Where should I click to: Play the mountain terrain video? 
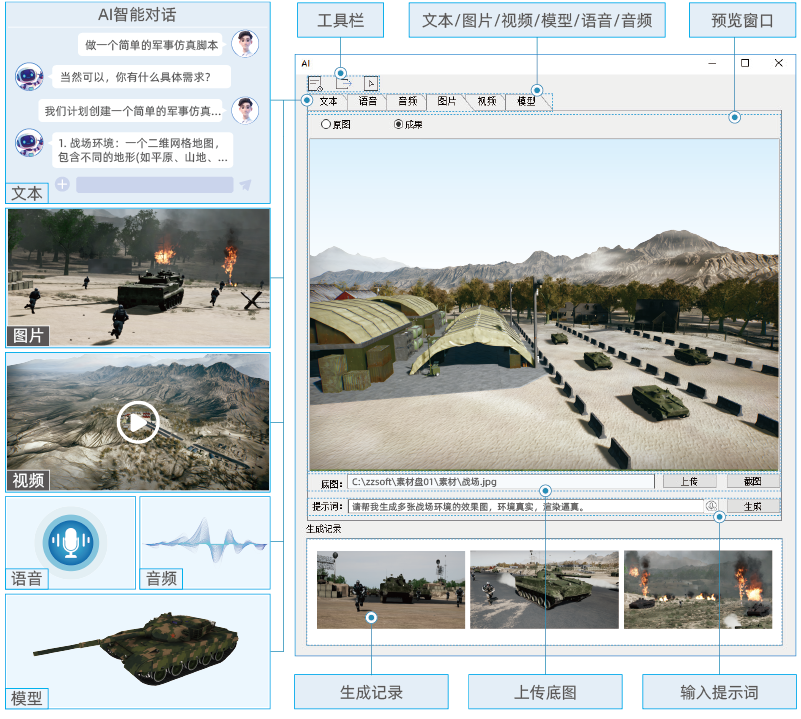click(x=137, y=422)
